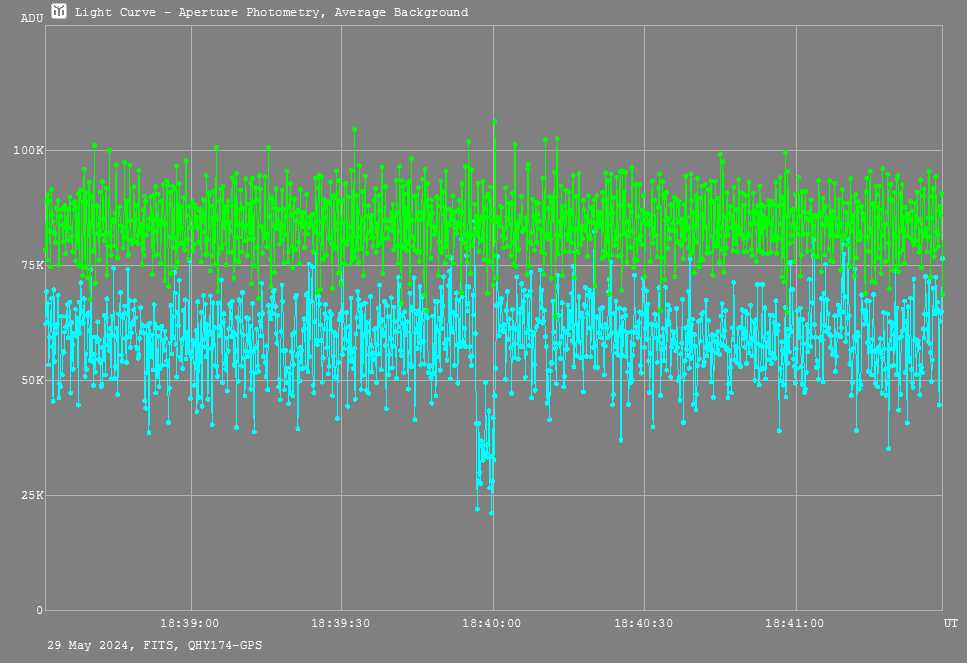
Task: Click the UT axis label
Action: point(951,624)
